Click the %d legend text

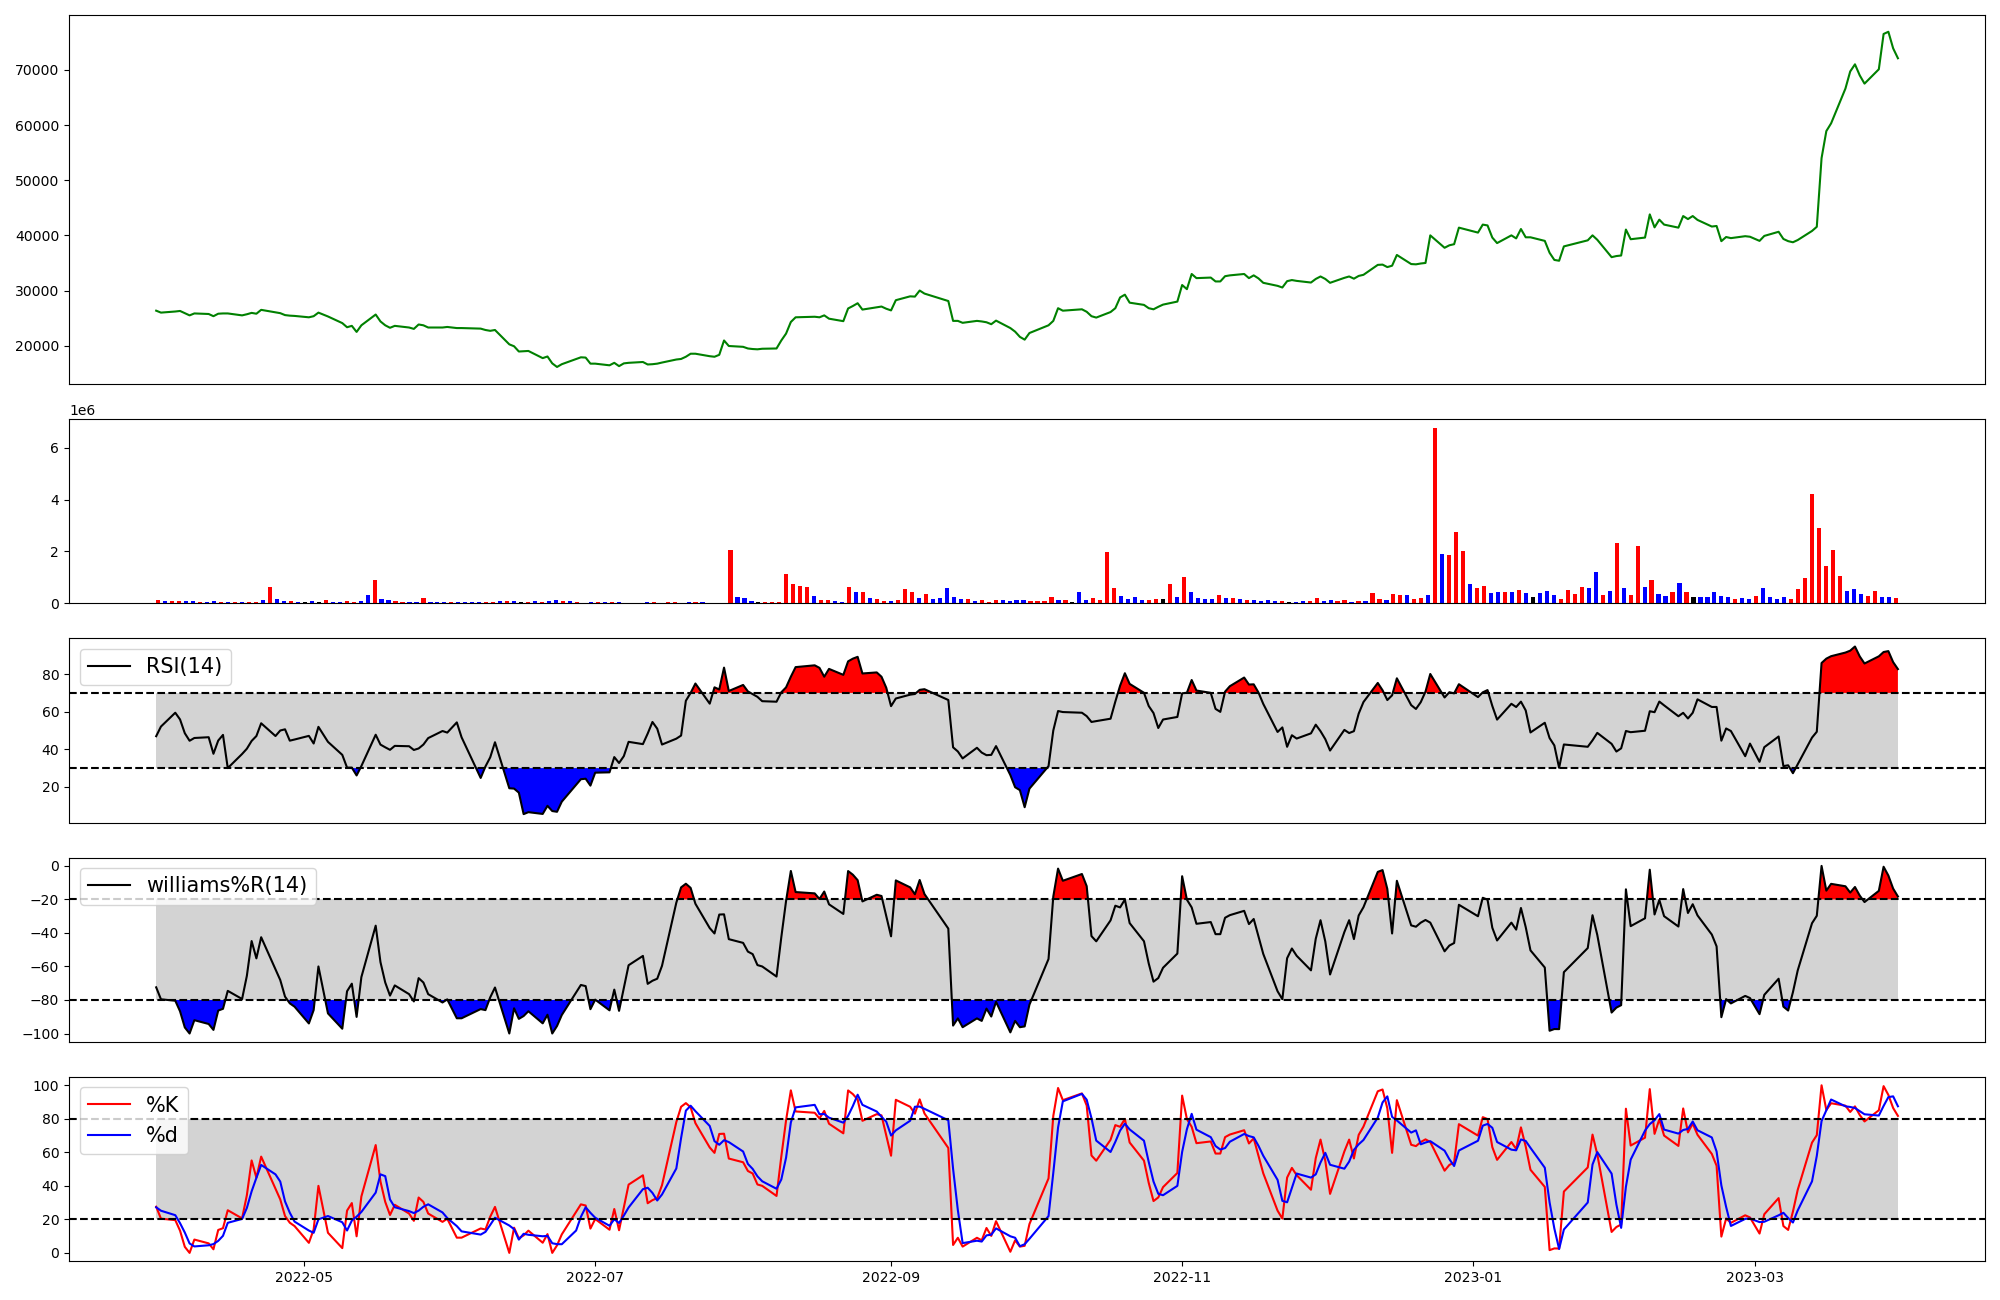[x=162, y=1135]
